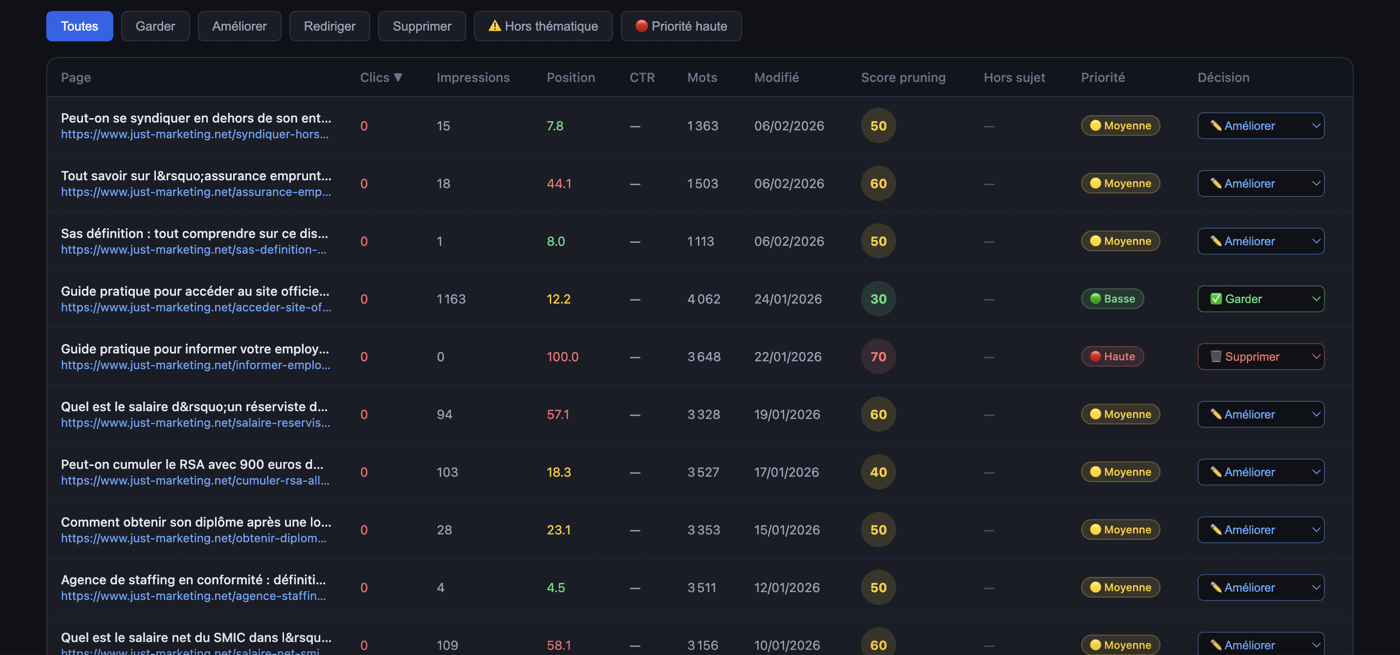Open Supprimer decision dropdown for informer employ row
Viewport: 1400px width, 655px height.
(1261, 356)
